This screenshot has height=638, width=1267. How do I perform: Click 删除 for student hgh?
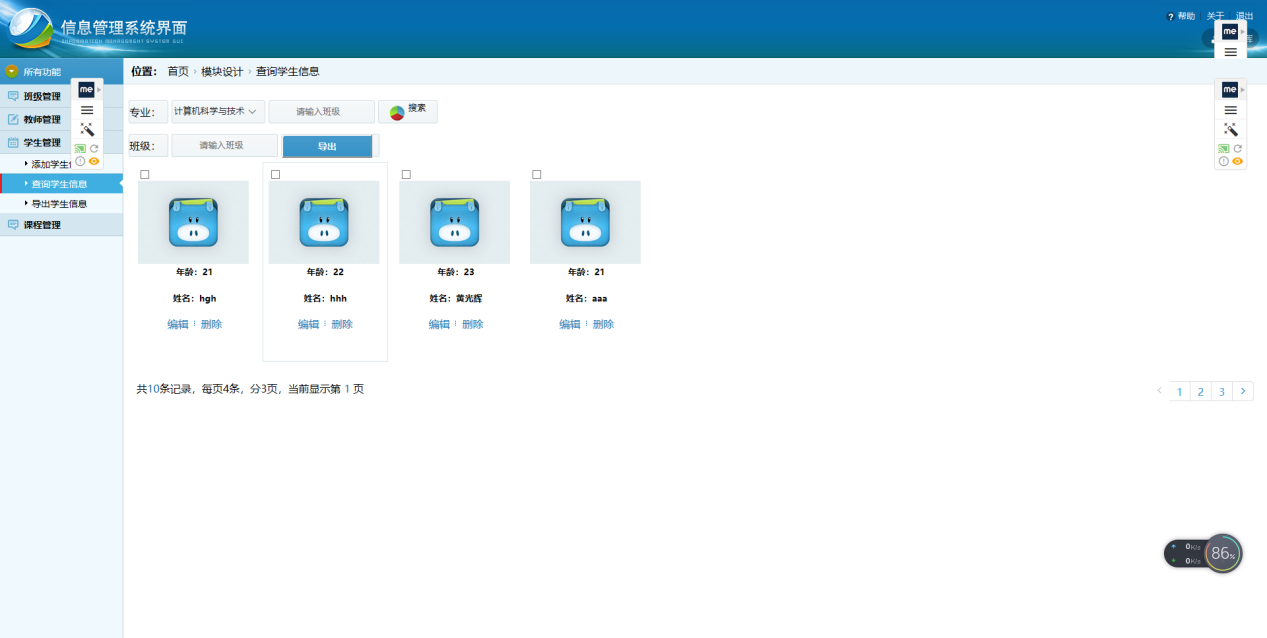click(211, 324)
